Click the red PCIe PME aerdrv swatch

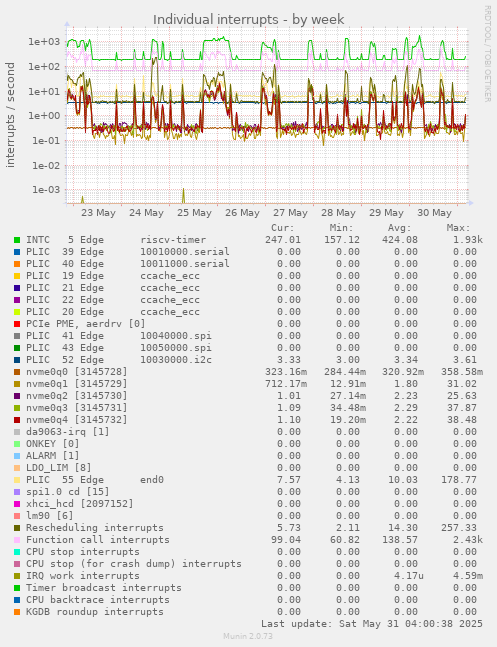pyautogui.click(x=17, y=324)
